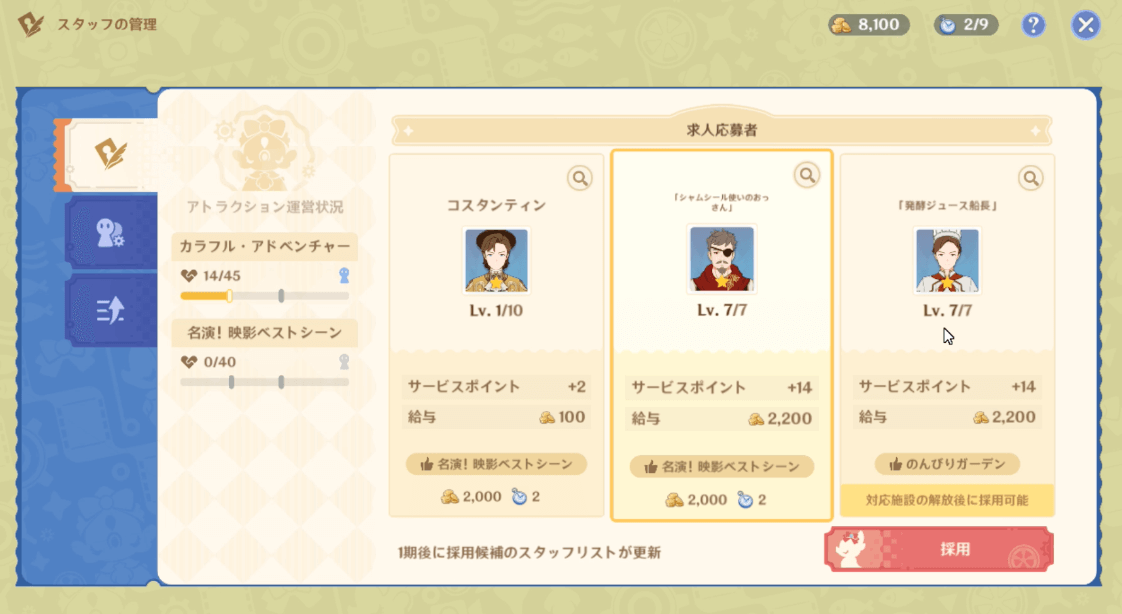Image resolution: width=1122 pixels, height=614 pixels.
Task: Select the eyepatch man portrait
Action: pyautogui.click(x=721, y=258)
